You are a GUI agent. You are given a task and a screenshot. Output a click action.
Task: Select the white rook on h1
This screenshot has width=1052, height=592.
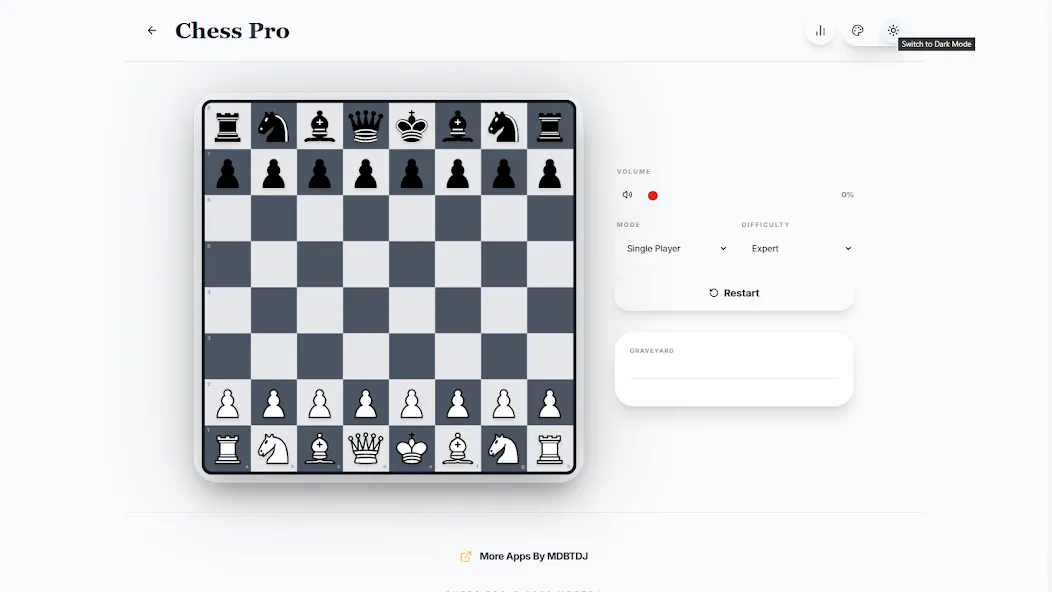(x=549, y=448)
